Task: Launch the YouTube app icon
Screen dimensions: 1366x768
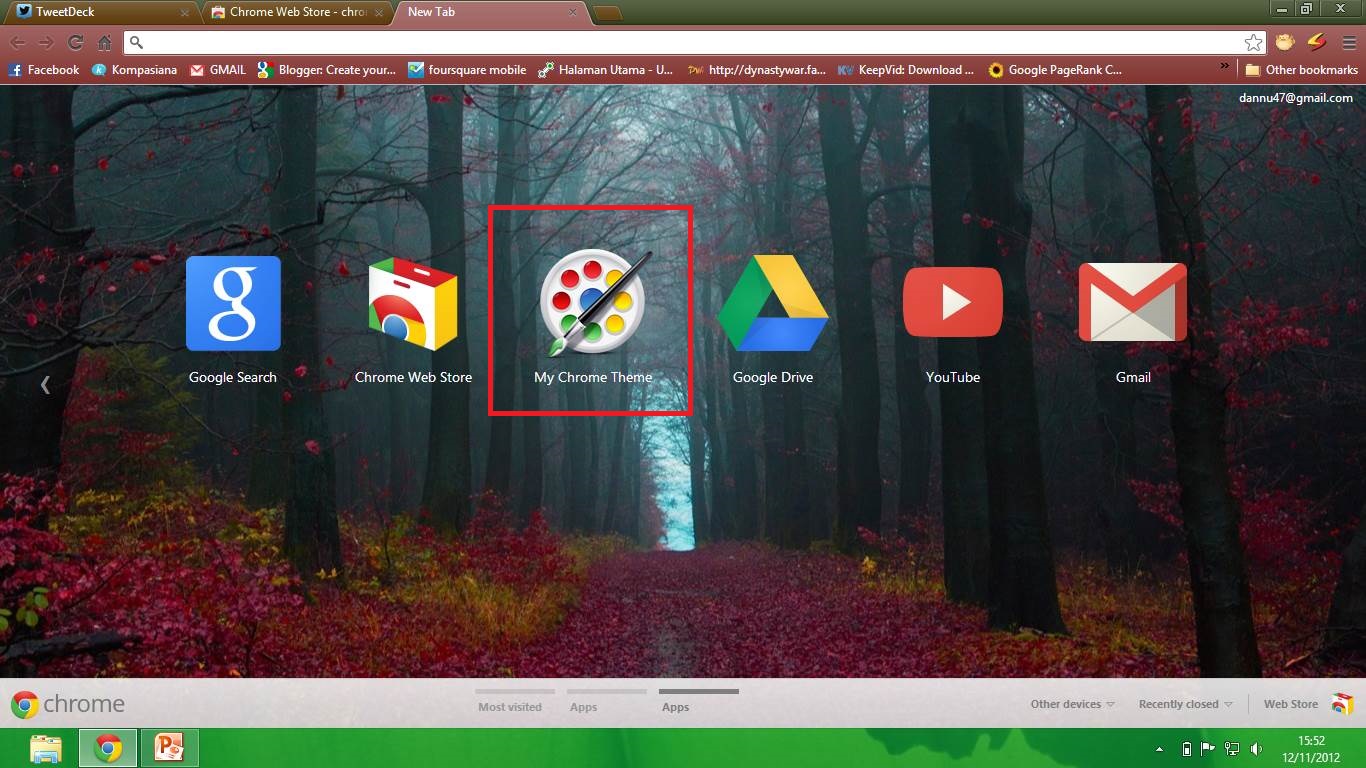Action: (953, 302)
